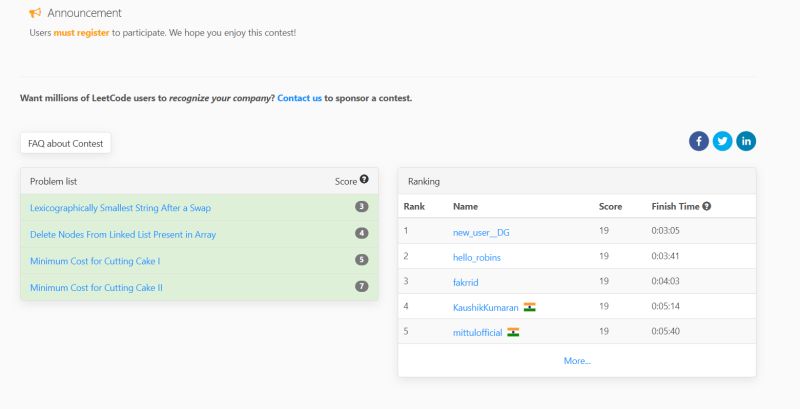
Task: Share contest on LinkedIn icon
Action: (746, 141)
